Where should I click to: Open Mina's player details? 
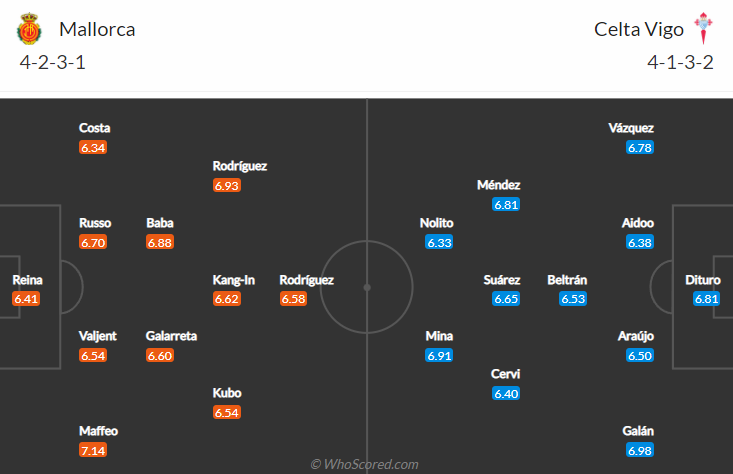point(440,336)
